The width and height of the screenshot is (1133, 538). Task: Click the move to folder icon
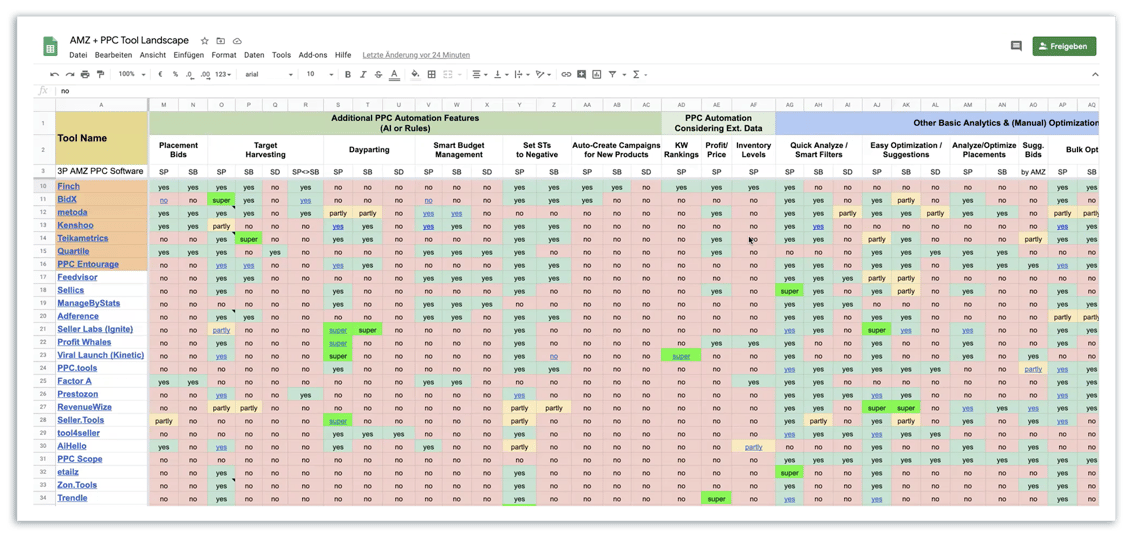coord(221,41)
